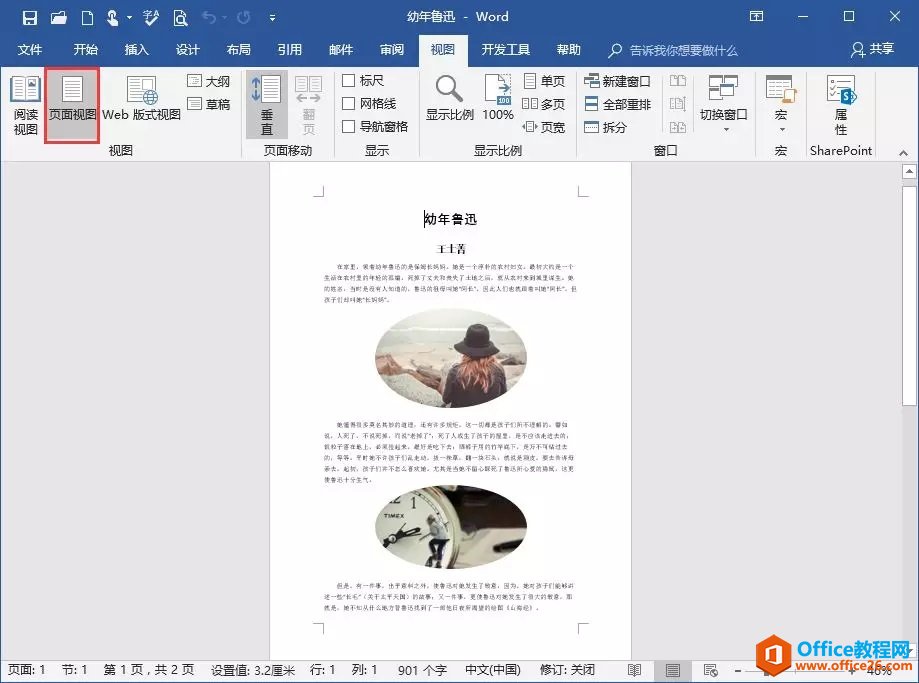This screenshot has width=919, height=683.
Task: Click the 共享 Share button
Action: pyautogui.click(x=873, y=49)
